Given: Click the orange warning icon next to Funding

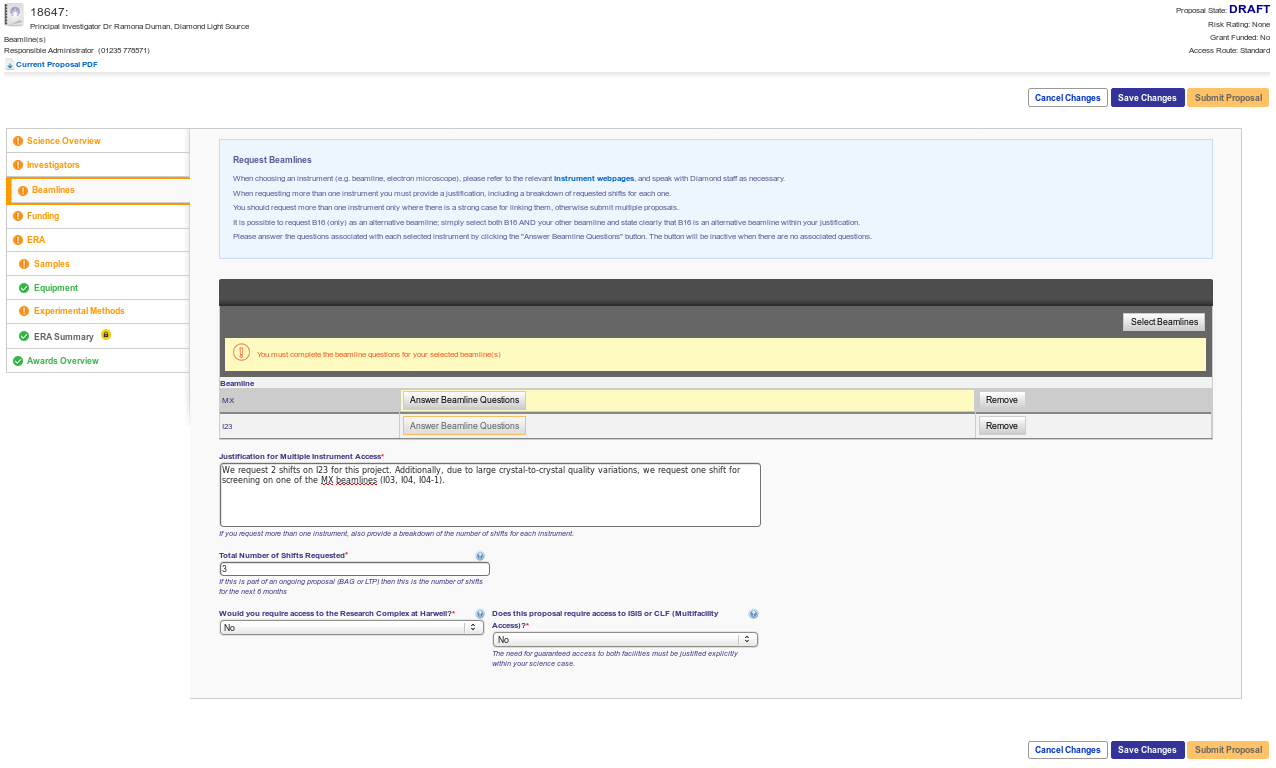Looking at the screenshot, I should (x=18, y=216).
